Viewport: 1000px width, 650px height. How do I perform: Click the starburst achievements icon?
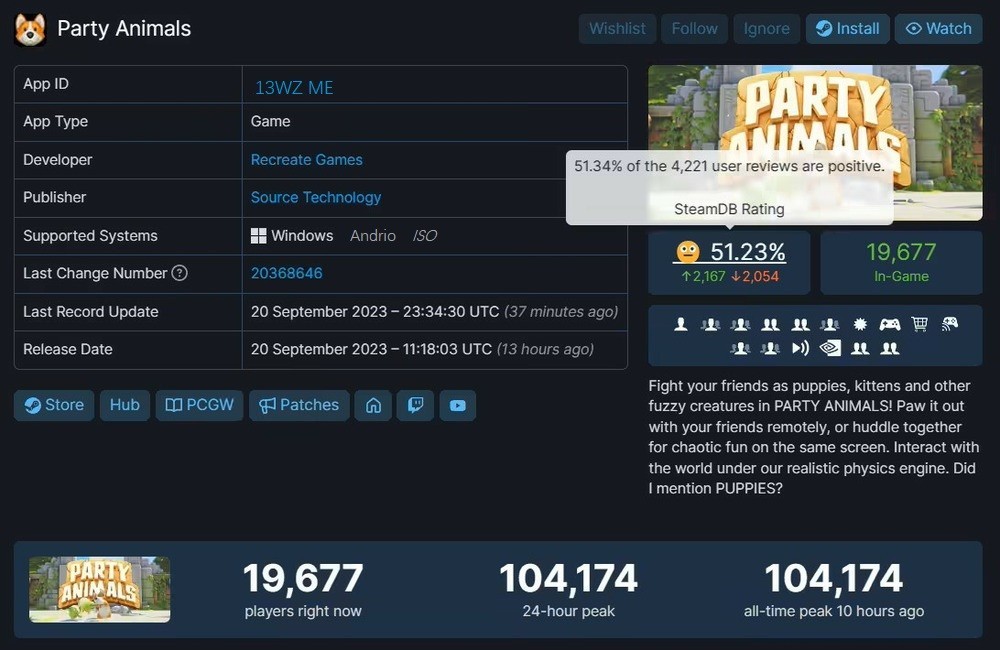(x=860, y=325)
